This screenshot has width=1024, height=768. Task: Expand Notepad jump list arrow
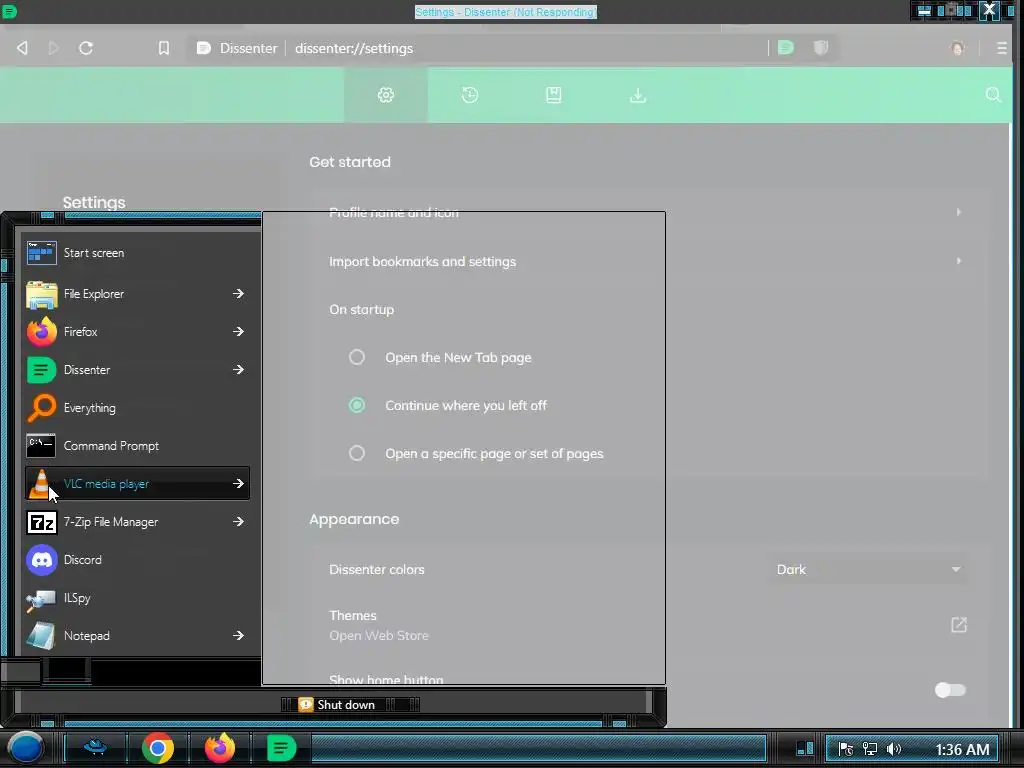coord(238,635)
